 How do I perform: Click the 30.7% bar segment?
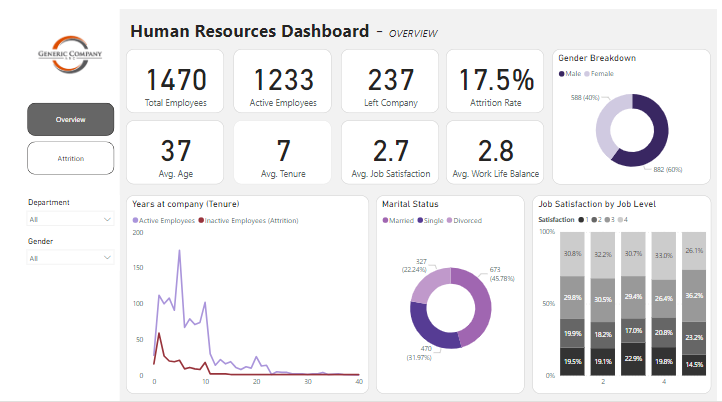coord(633,254)
